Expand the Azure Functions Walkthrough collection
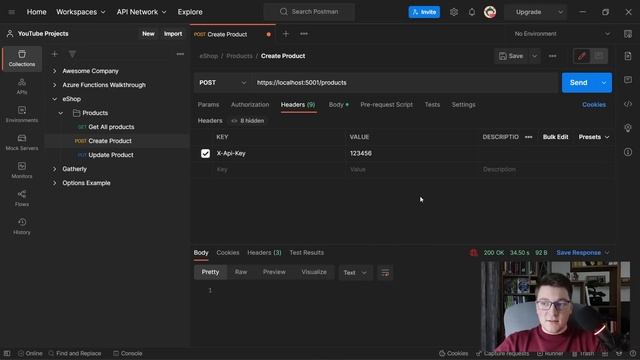Screen dimensions: 640x360 (55, 85)
